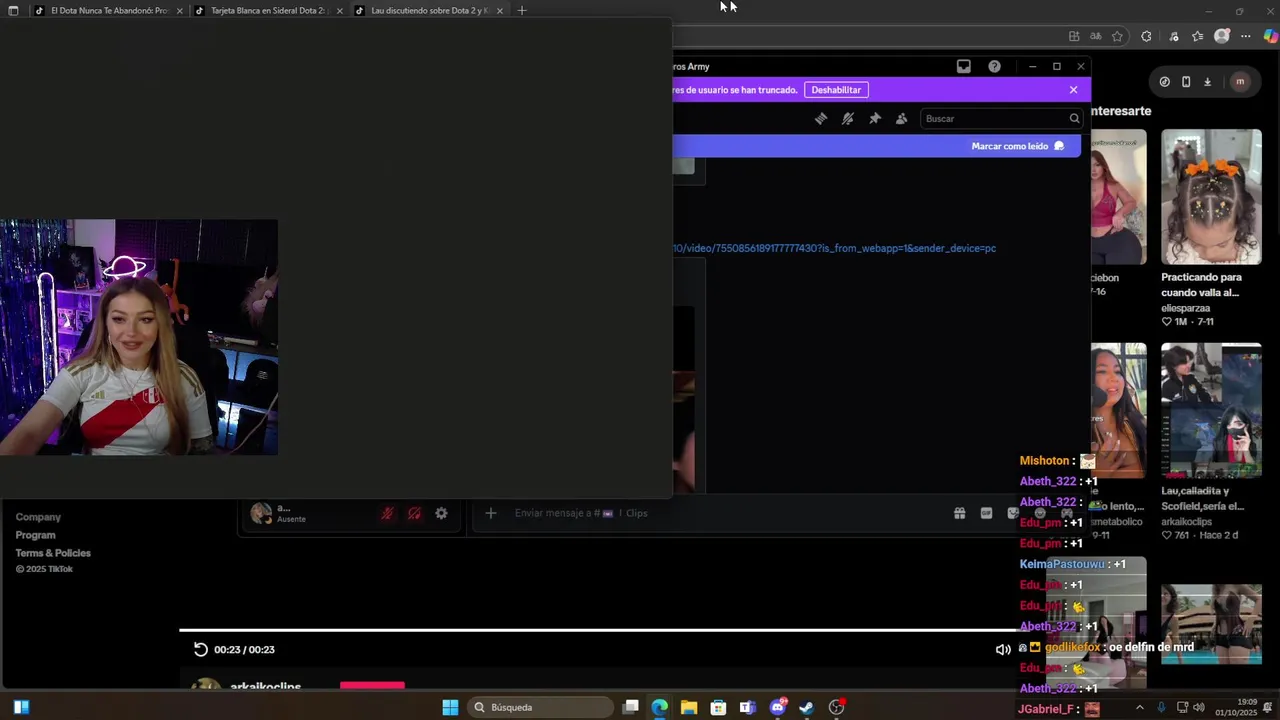Switch to El Dota Nunca Te Abandonó tab
This screenshot has width=1280, height=720.
click(110, 10)
